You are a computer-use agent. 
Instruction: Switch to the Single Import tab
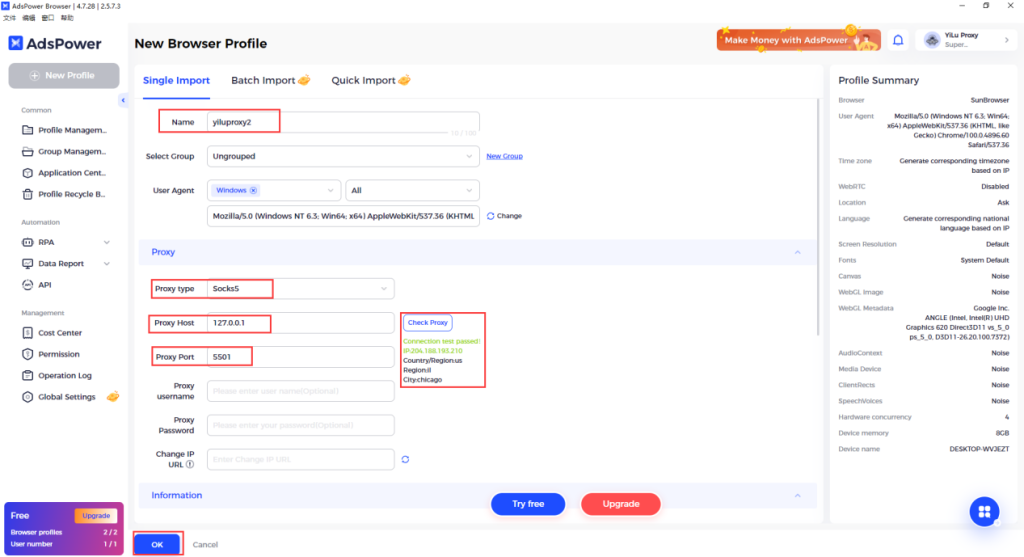[x=176, y=80]
